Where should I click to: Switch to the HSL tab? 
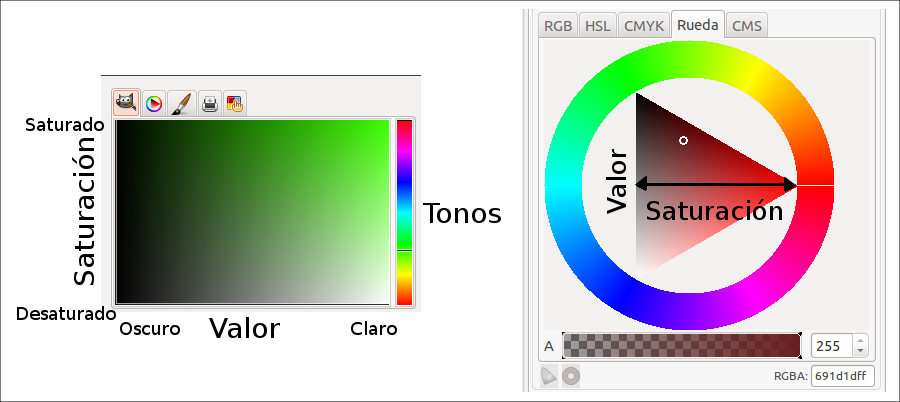coord(598,26)
